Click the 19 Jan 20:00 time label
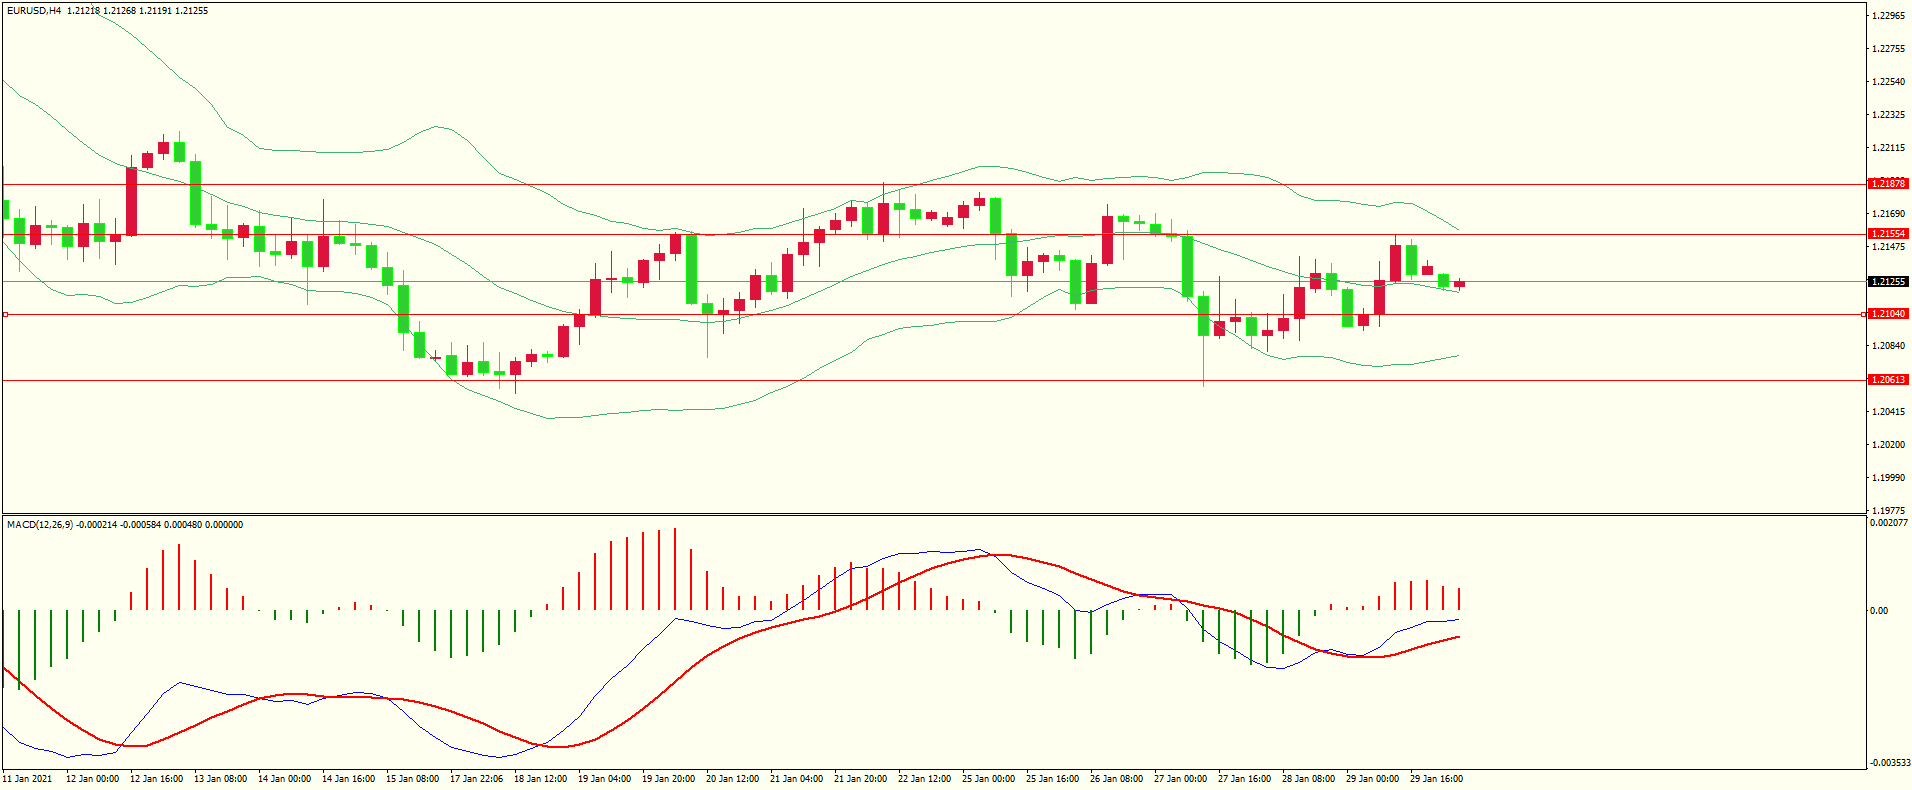The image size is (1912, 790). (x=668, y=779)
